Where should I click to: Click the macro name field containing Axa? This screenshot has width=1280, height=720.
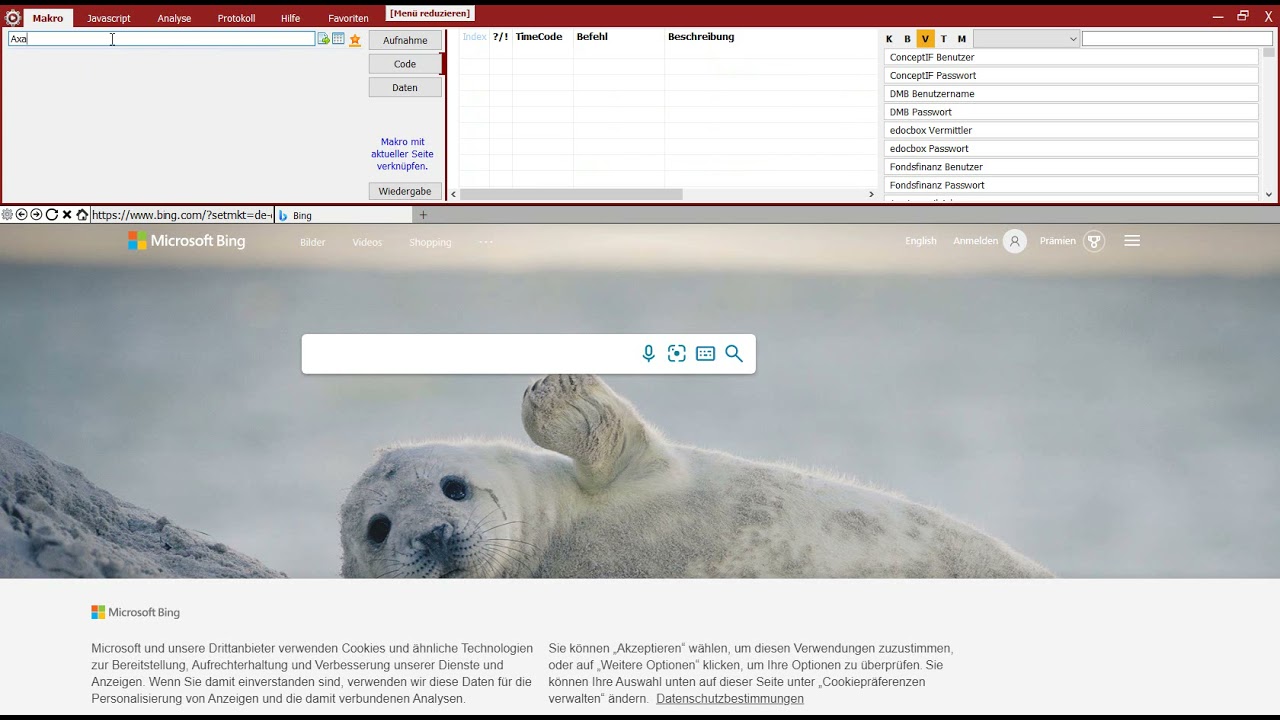point(161,39)
